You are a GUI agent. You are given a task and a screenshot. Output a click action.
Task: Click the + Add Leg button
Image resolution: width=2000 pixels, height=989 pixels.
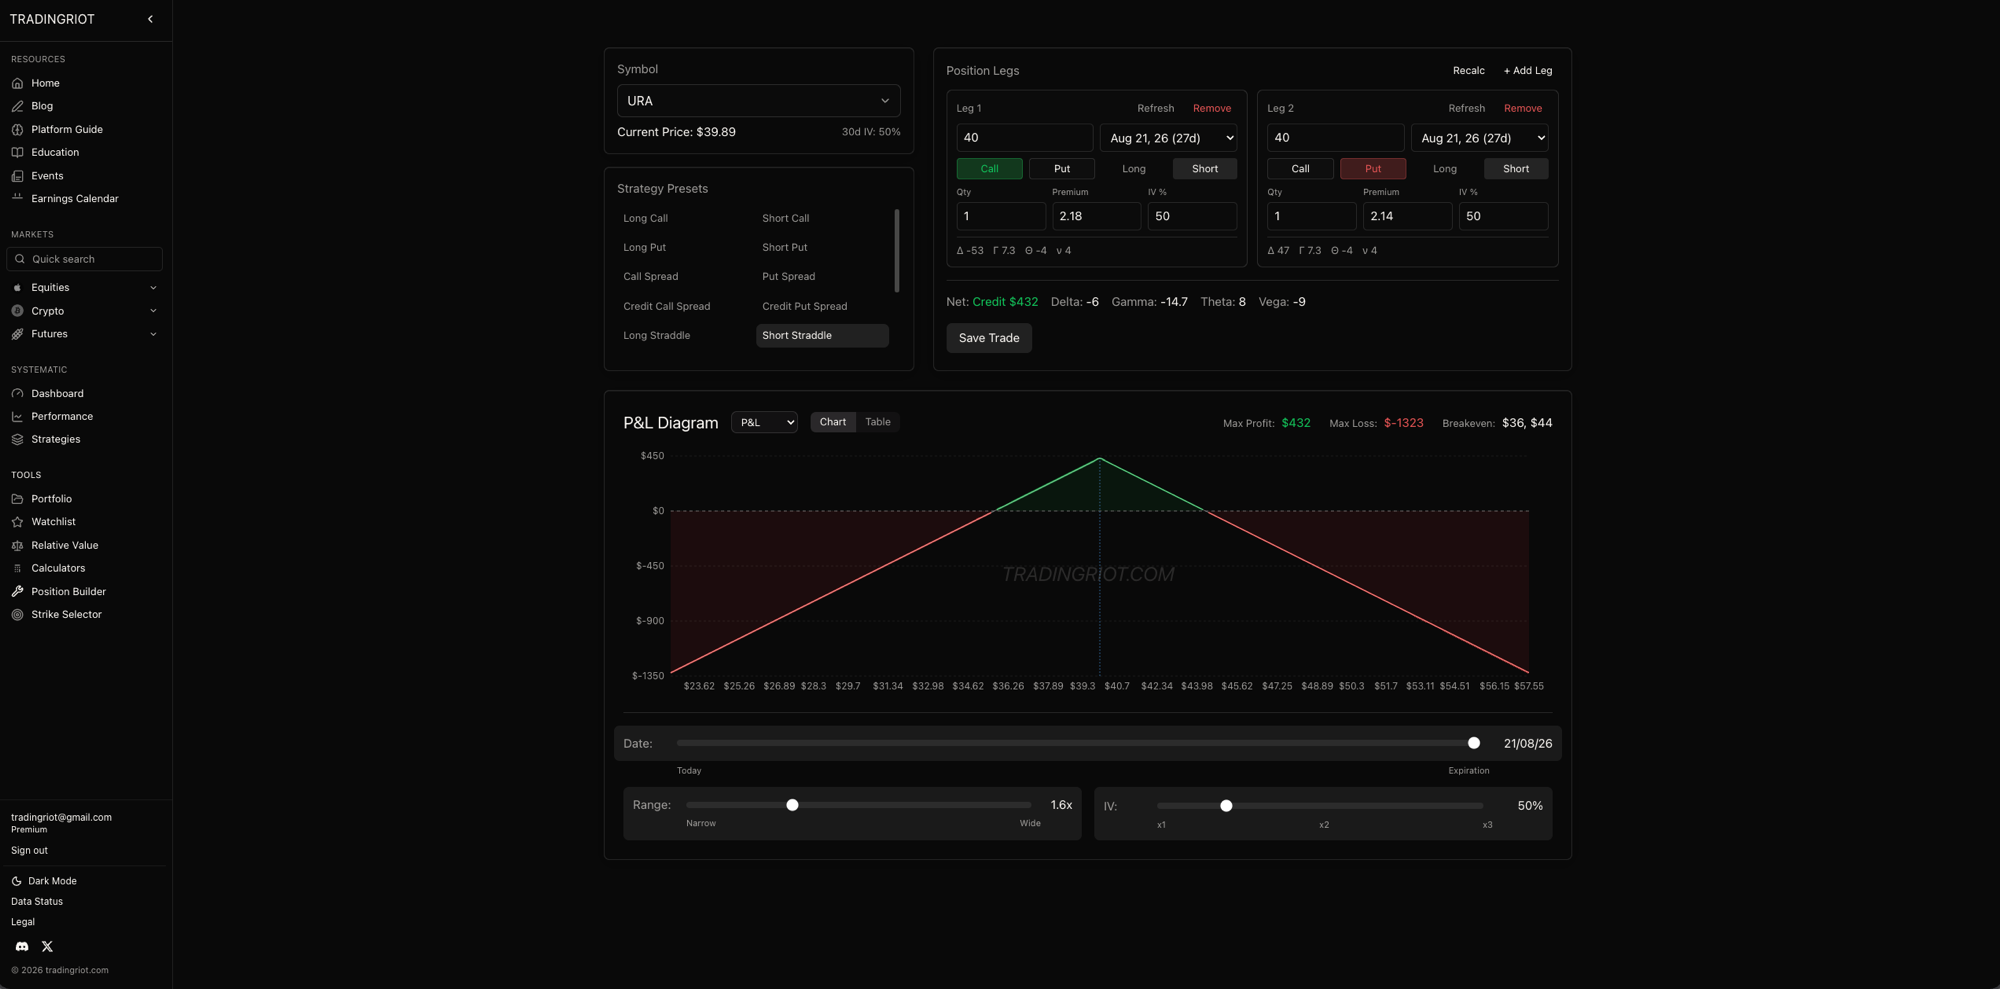tap(1527, 70)
